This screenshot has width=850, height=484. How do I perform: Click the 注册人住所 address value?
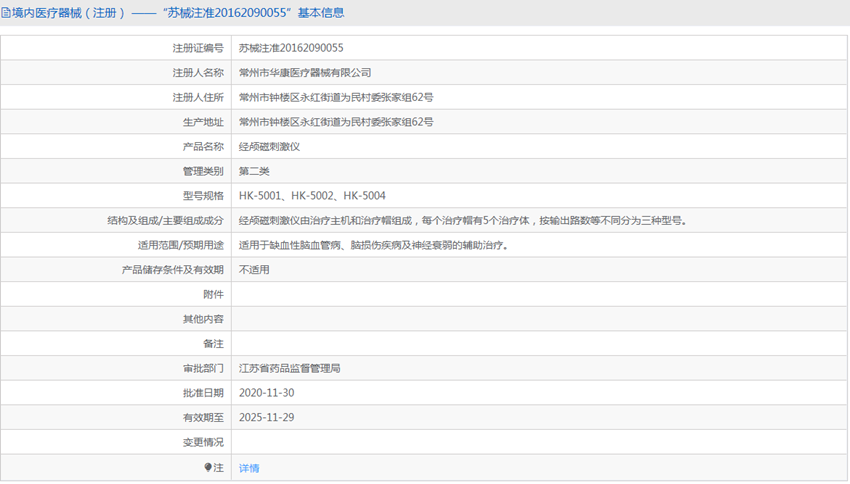point(335,97)
